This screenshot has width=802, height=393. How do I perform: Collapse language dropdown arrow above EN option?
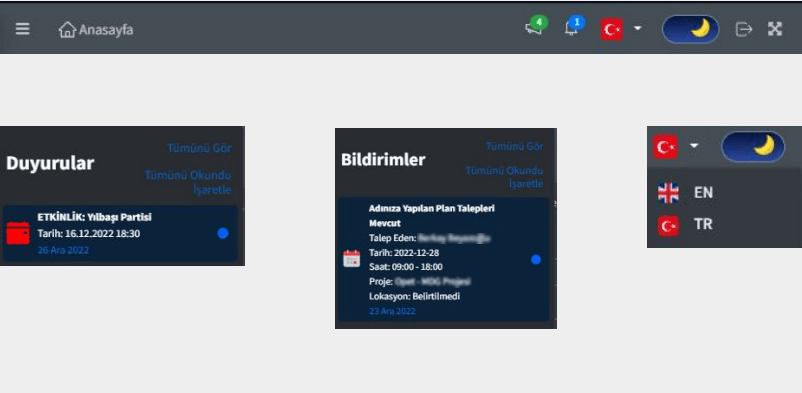click(x=694, y=146)
